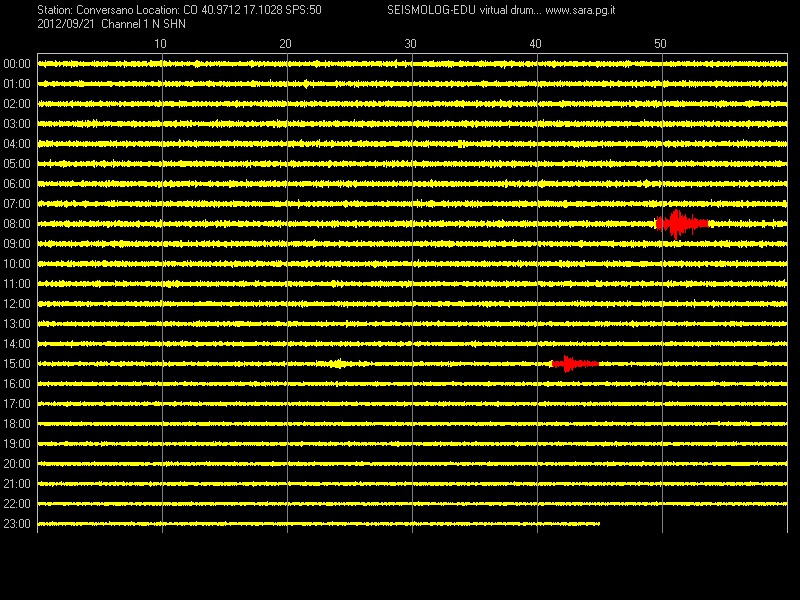The width and height of the screenshot is (800, 600).
Task: Click the 30 minute axis label
Action: [x=410, y=44]
